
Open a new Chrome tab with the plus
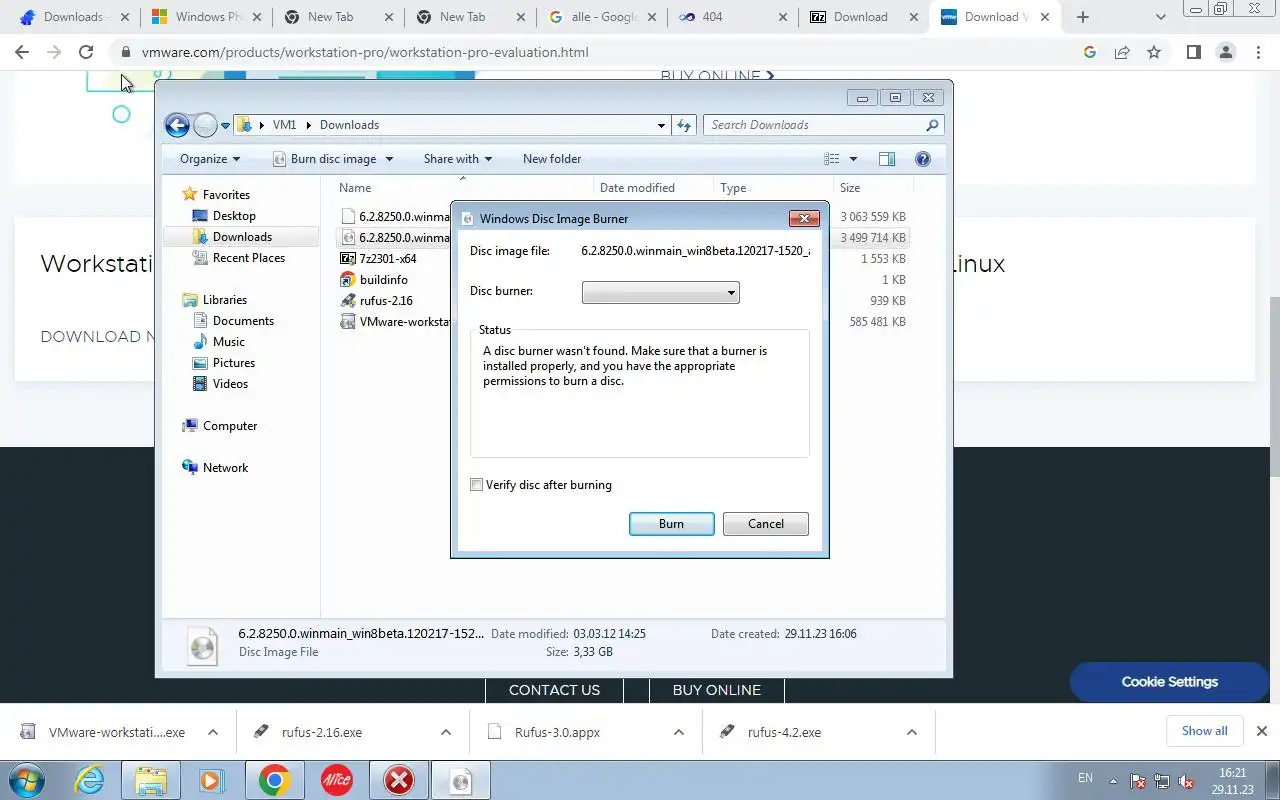tap(1082, 17)
